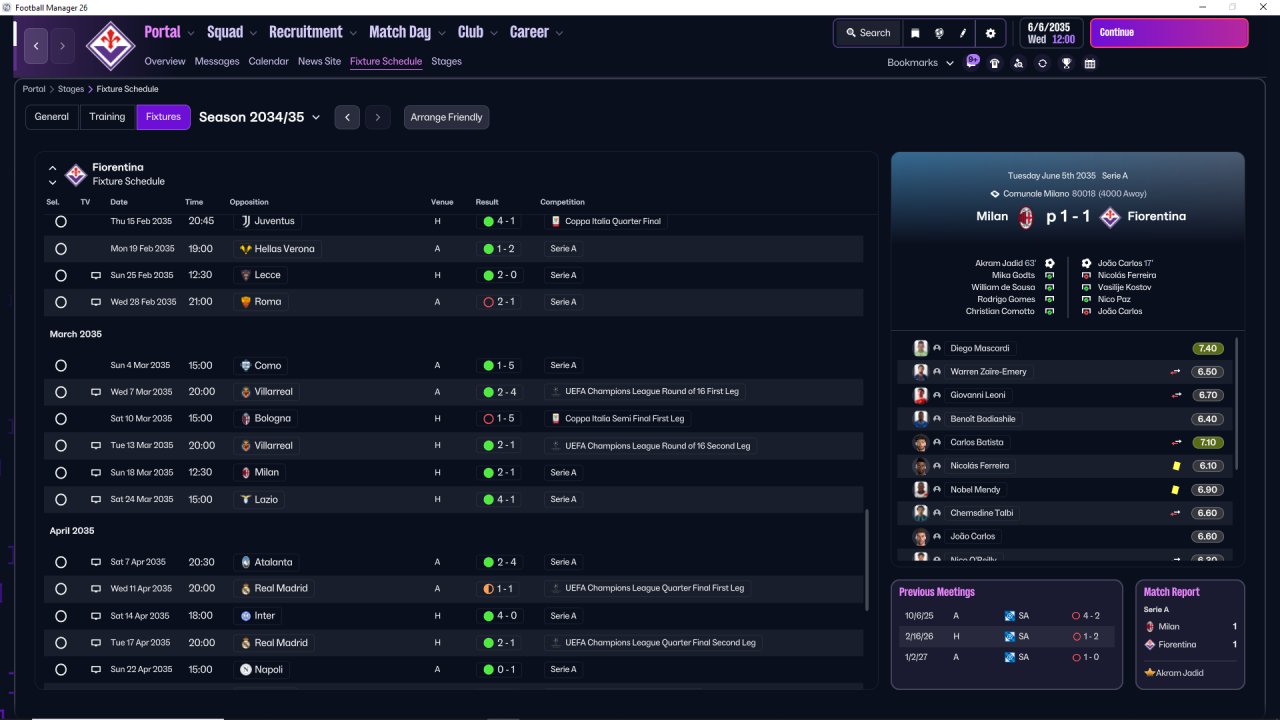Select the Lecce fixture radio button
This screenshot has width=1280, height=720.
tap(61, 275)
